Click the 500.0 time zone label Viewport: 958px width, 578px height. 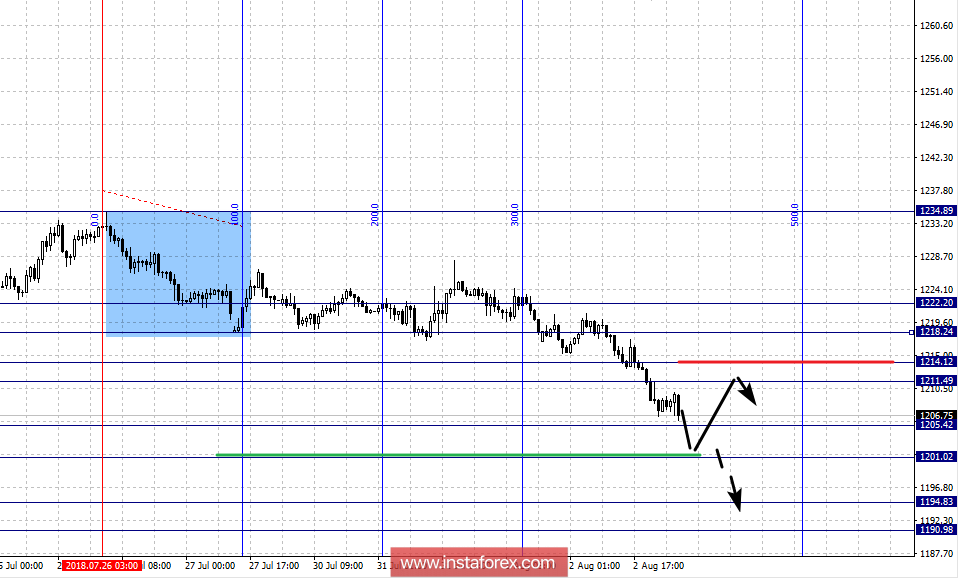coord(795,215)
